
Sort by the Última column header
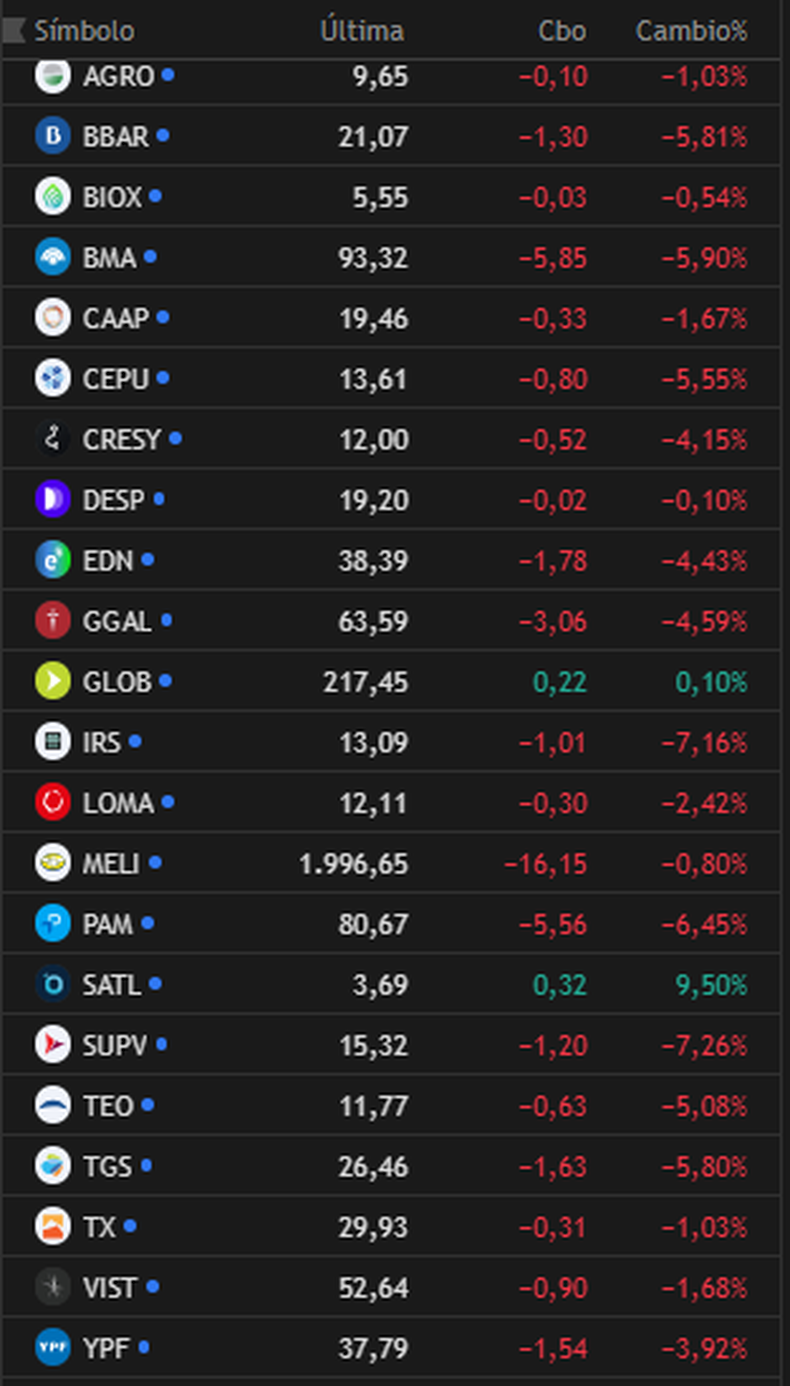362,31
